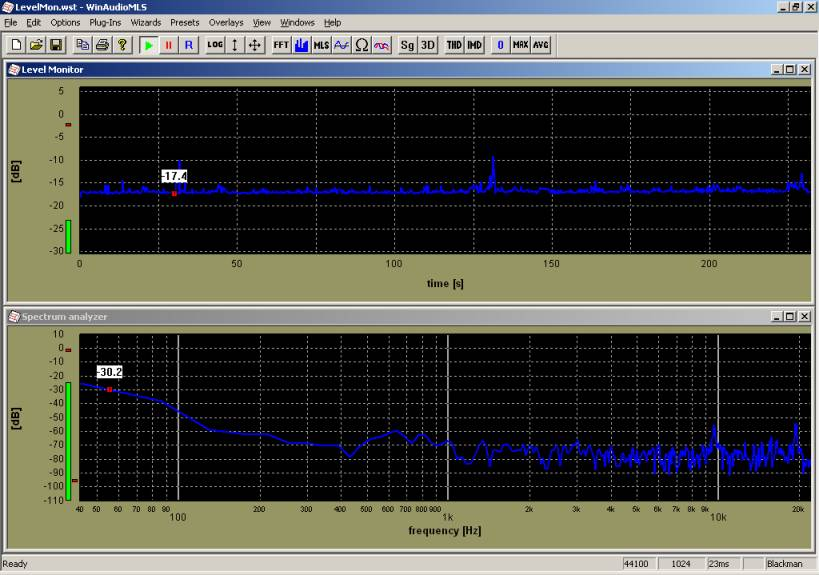The image size is (819, 575).
Task: Select the FFT analysis icon
Action: pyautogui.click(x=281, y=45)
